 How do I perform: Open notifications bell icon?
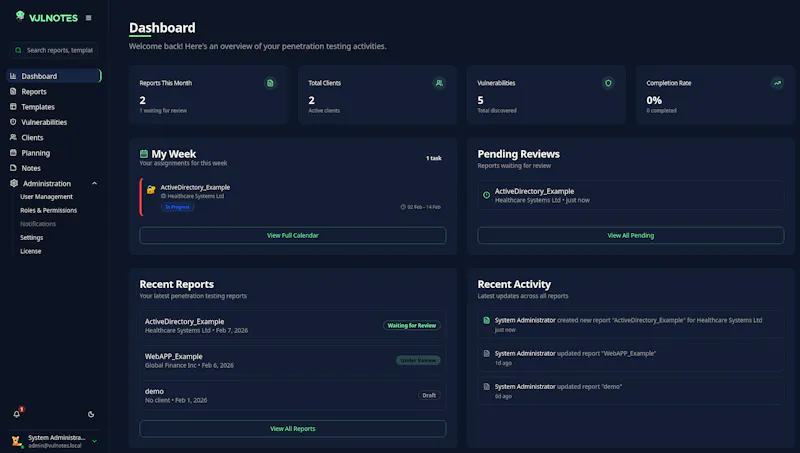tap(17, 414)
